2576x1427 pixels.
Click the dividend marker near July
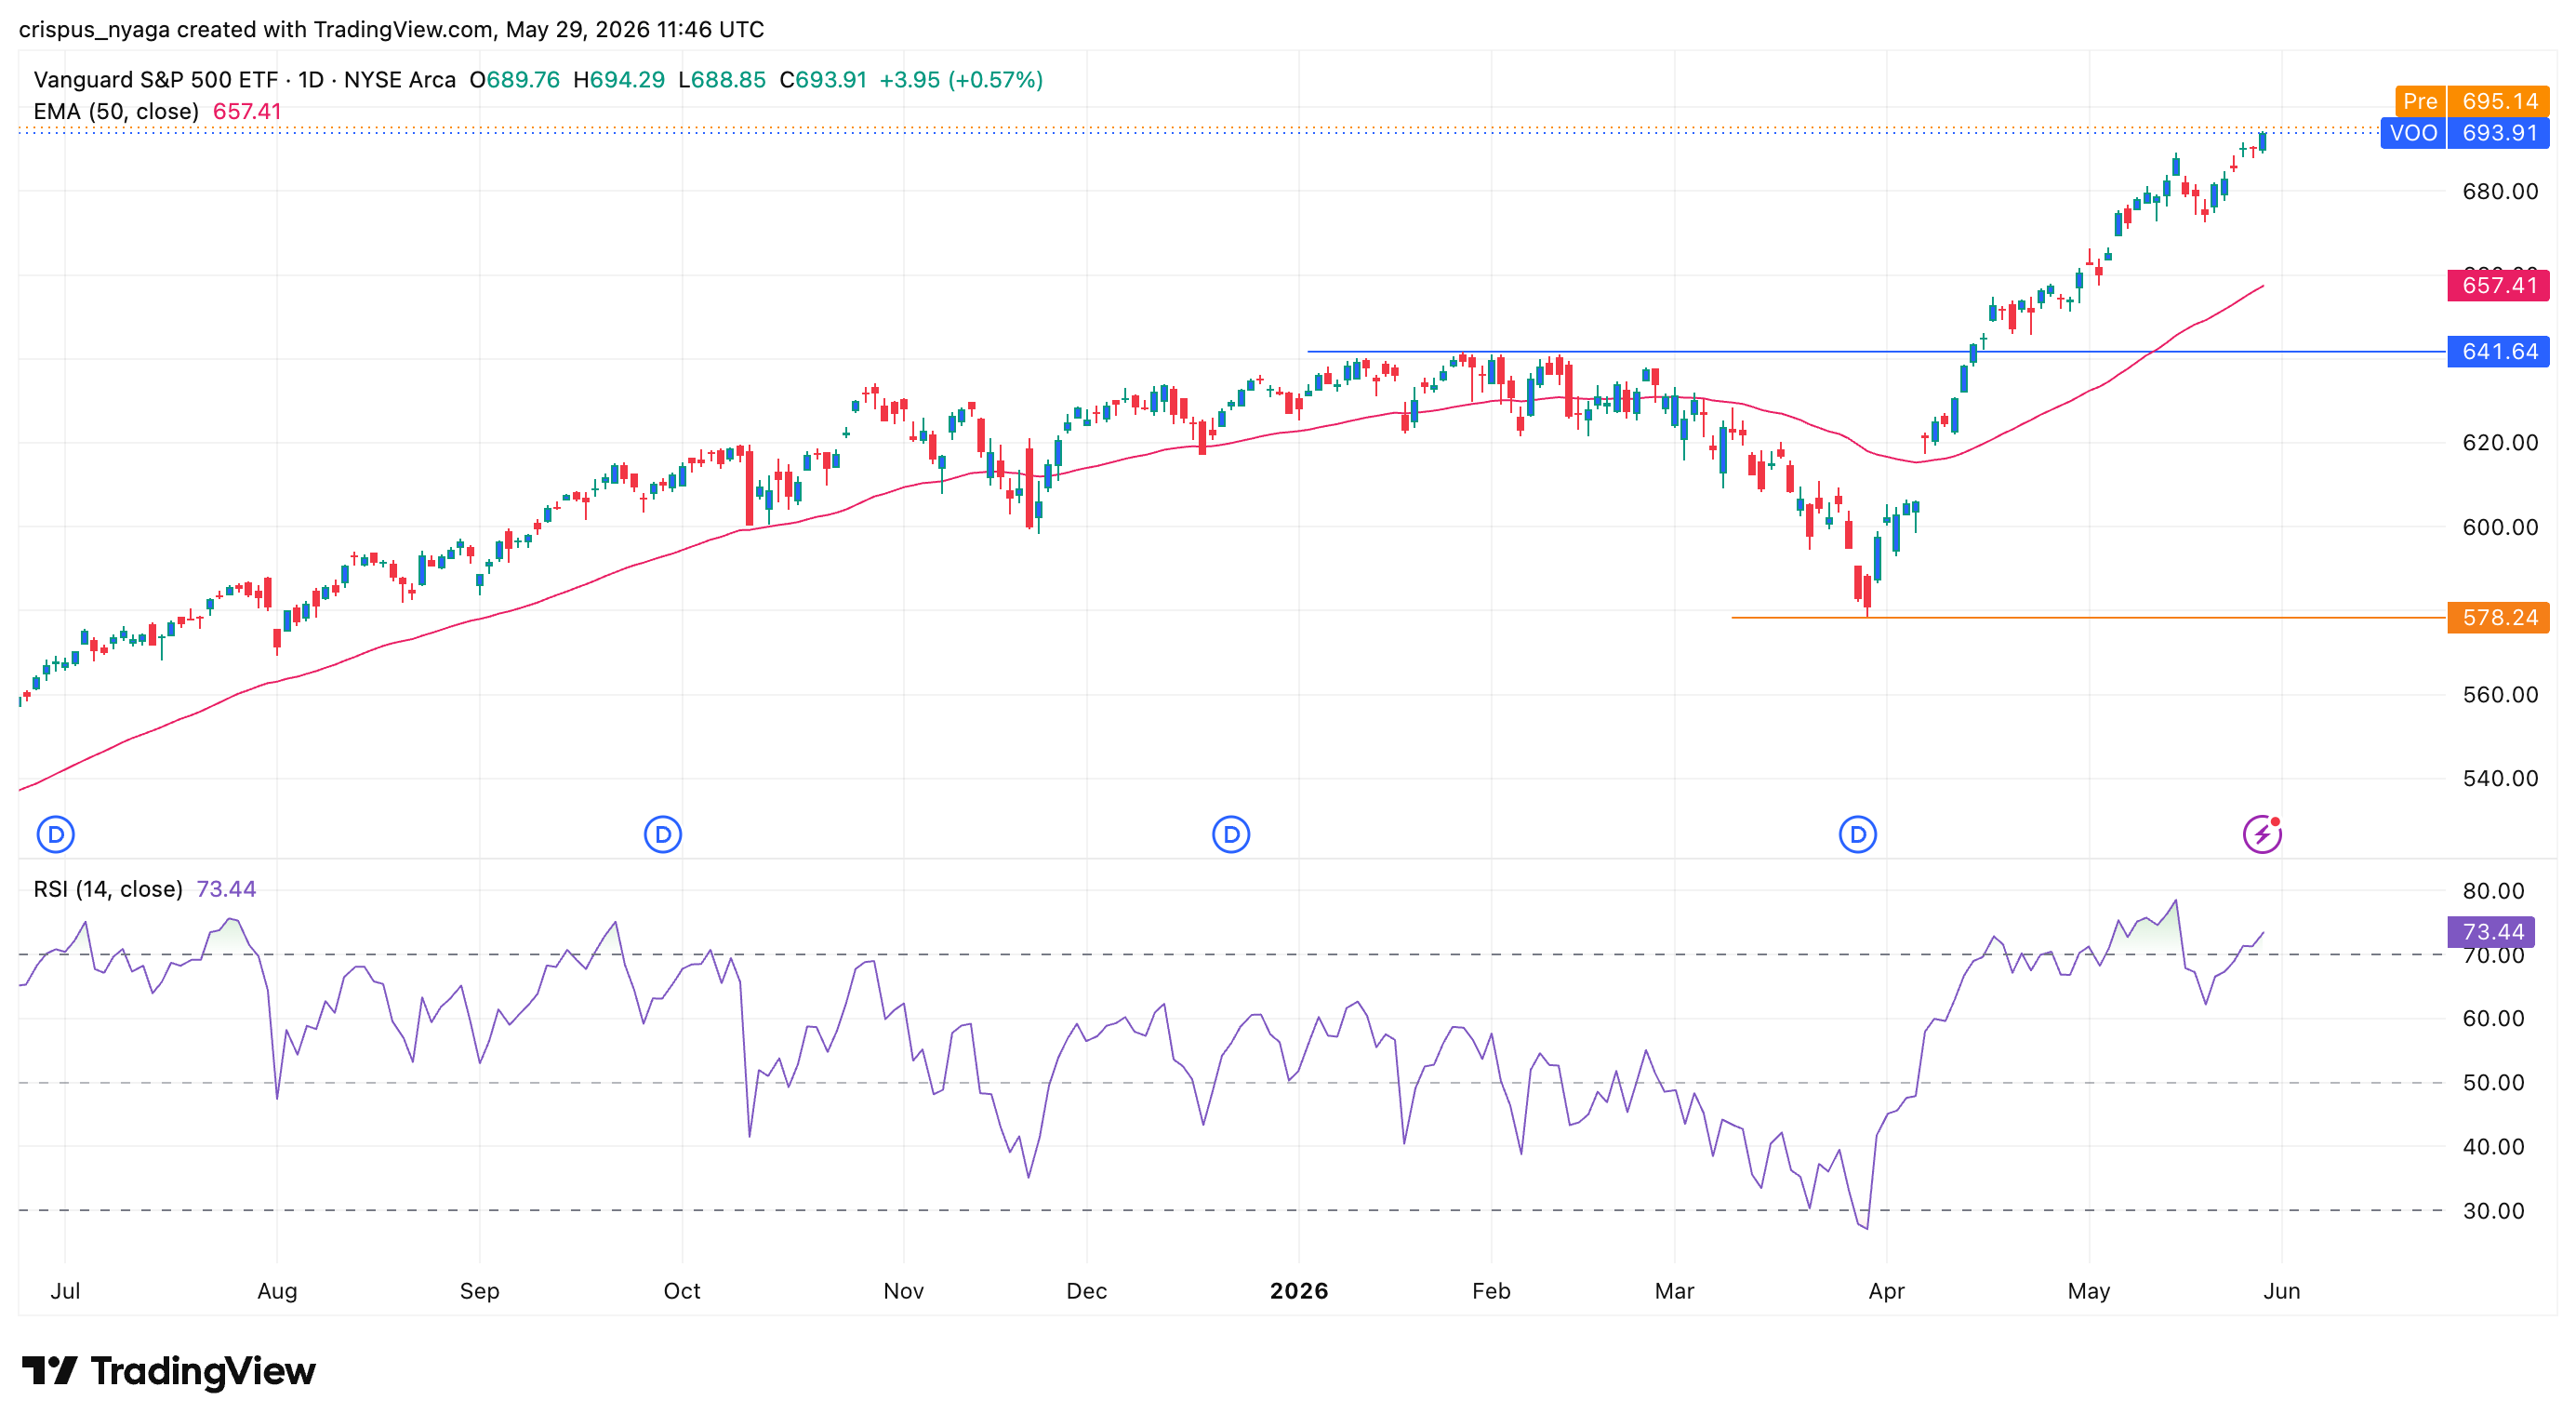(x=56, y=834)
